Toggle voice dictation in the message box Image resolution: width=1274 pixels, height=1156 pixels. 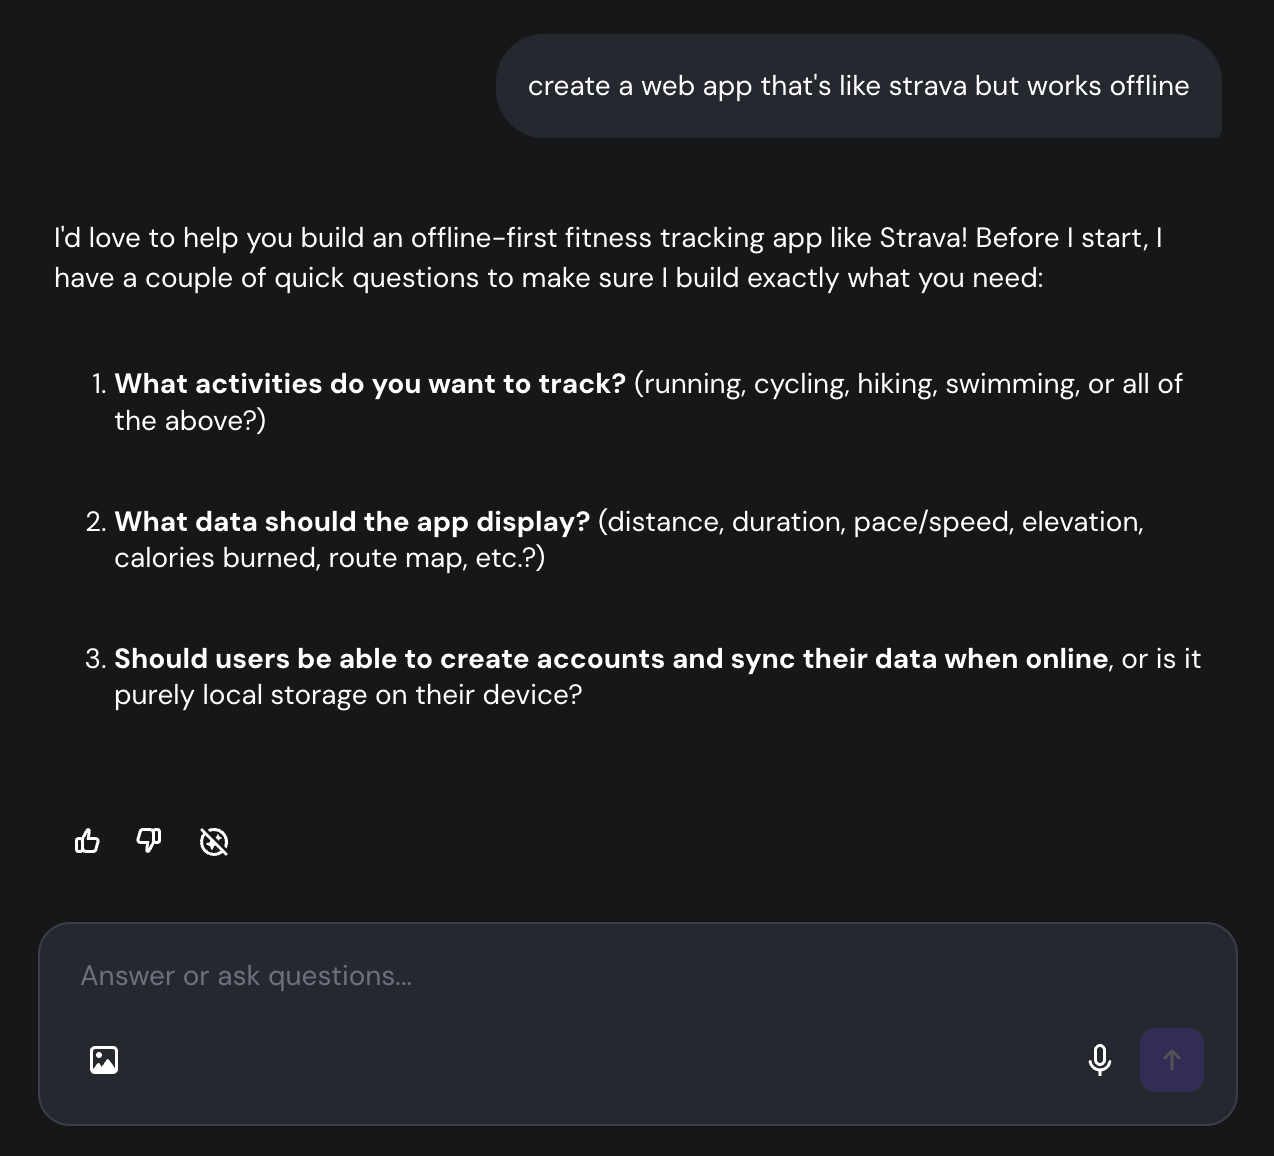click(x=1099, y=1060)
